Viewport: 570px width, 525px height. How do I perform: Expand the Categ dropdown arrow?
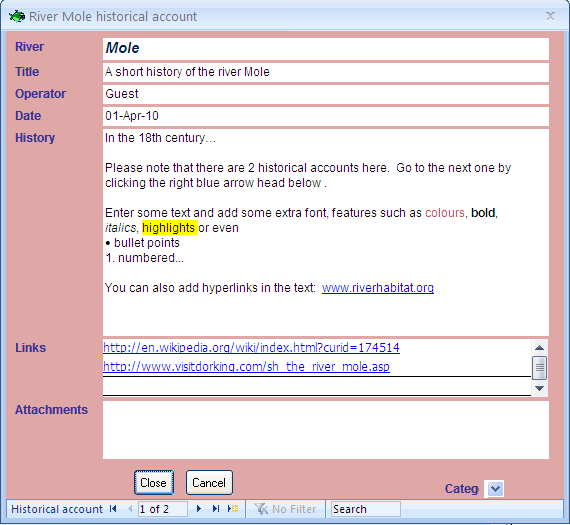coord(495,489)
